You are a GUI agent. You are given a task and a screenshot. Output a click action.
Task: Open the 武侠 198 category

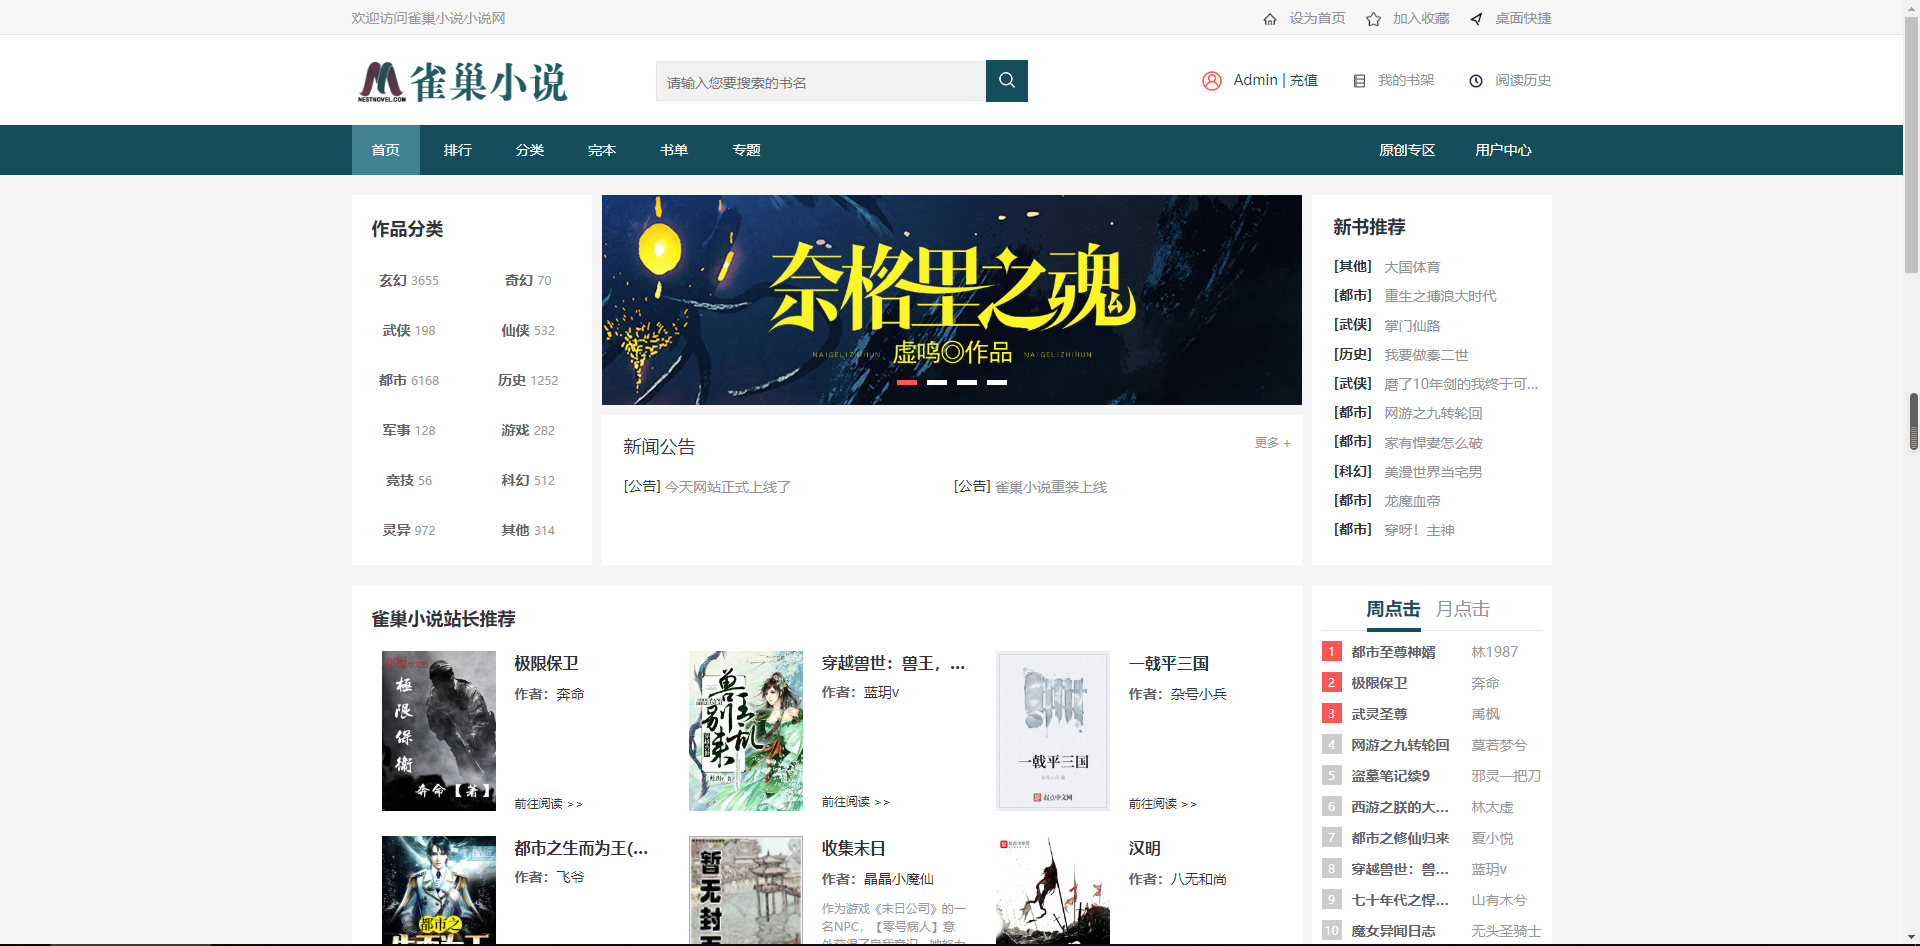point(409,330)
